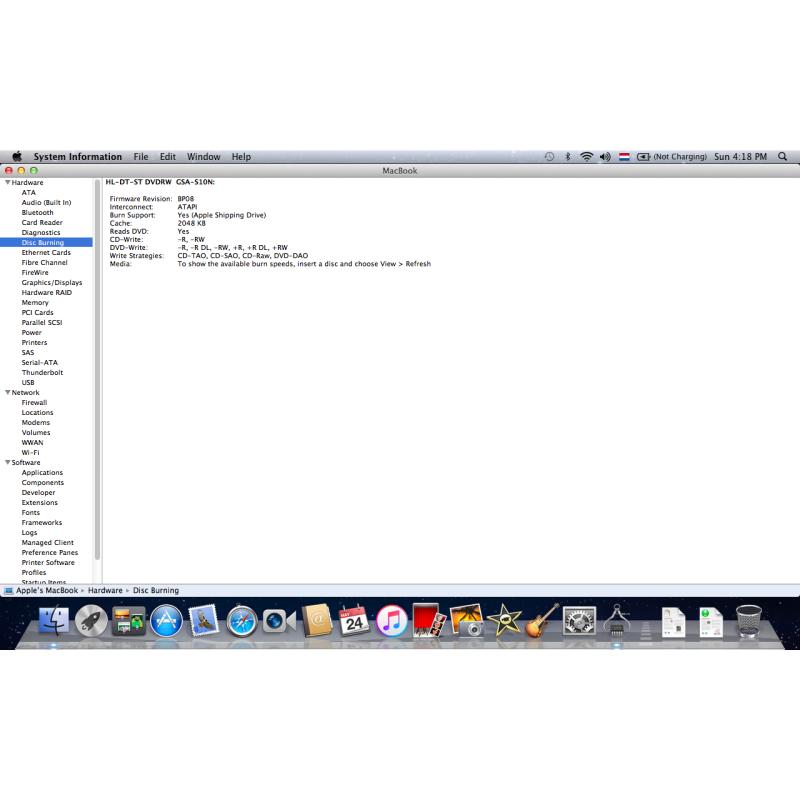Open the File menu
This screenshot has width=800, height=800.
pyautogui.click(x=141, y=157)
